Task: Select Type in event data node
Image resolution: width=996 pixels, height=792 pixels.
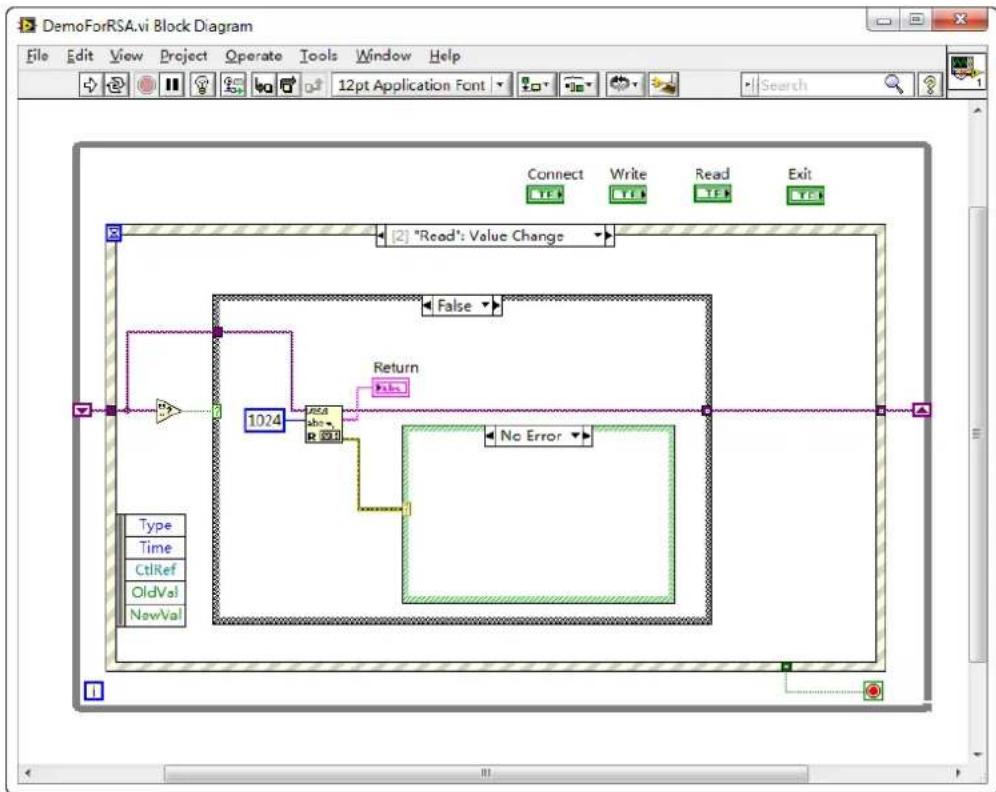Action: click(x=156, y=525)
